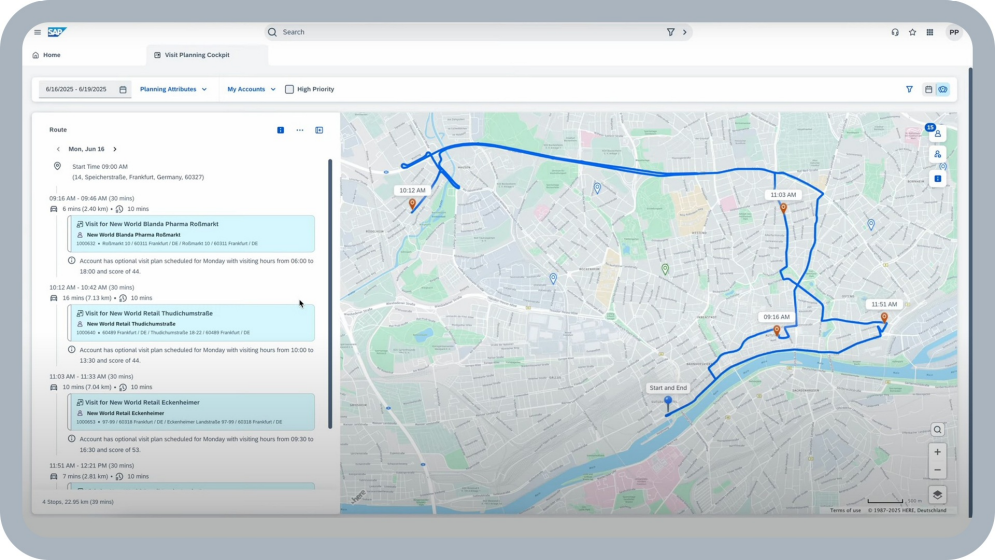
Task: Click the blue route info icon
Action: 280,130
